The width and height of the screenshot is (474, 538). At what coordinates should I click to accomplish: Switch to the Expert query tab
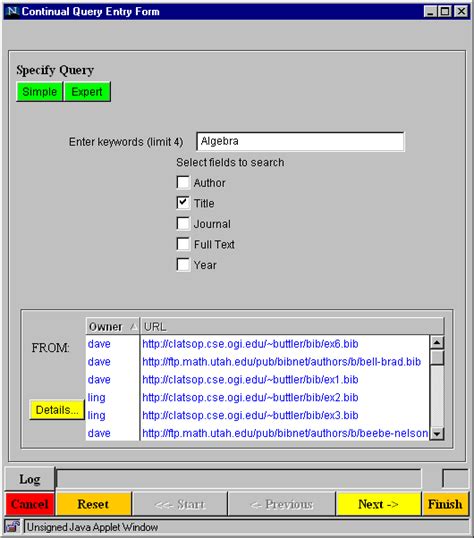point(87,92)
